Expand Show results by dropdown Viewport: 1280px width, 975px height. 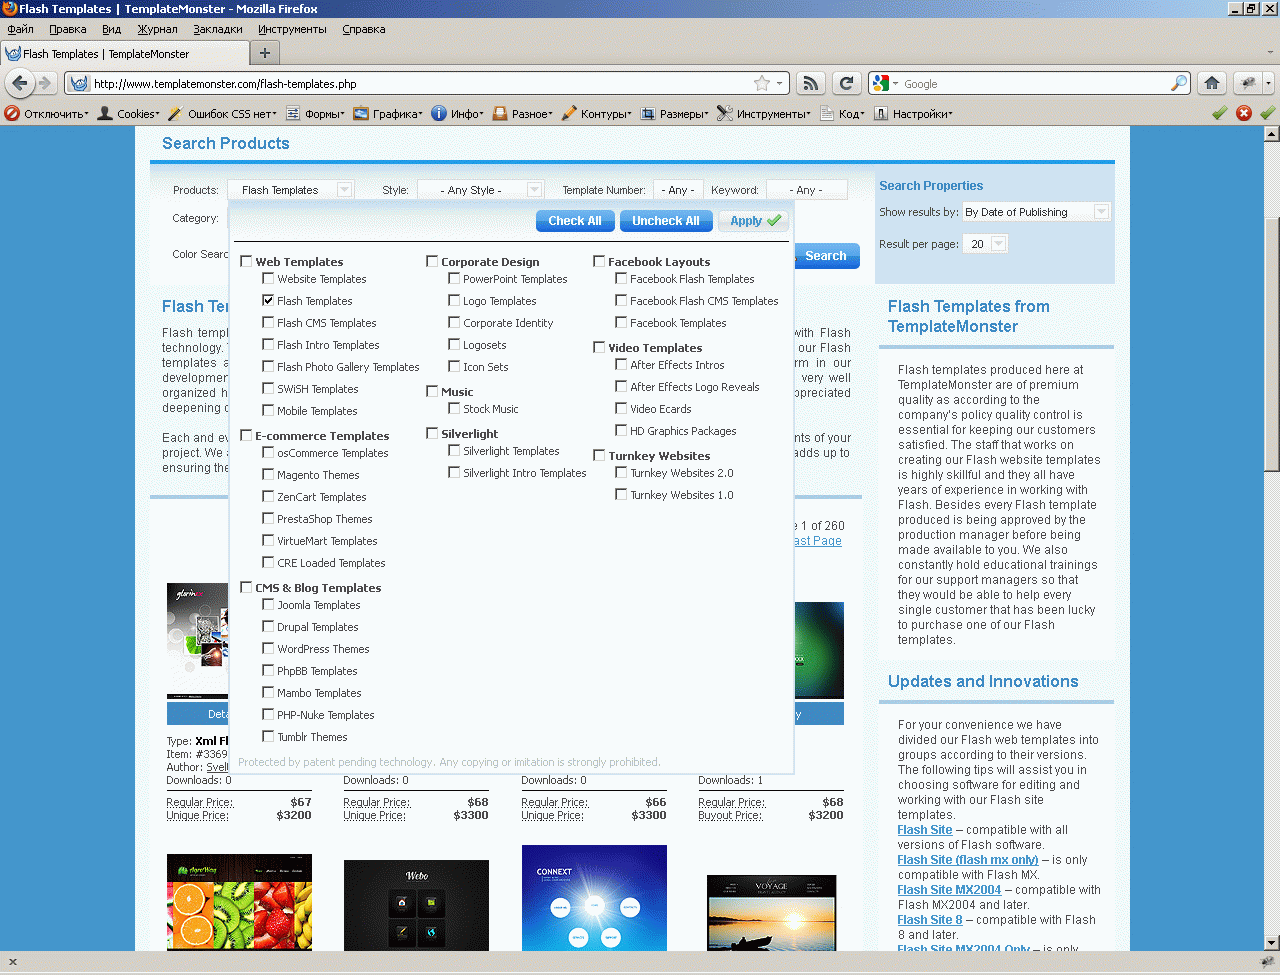(x=1036, y=212)
